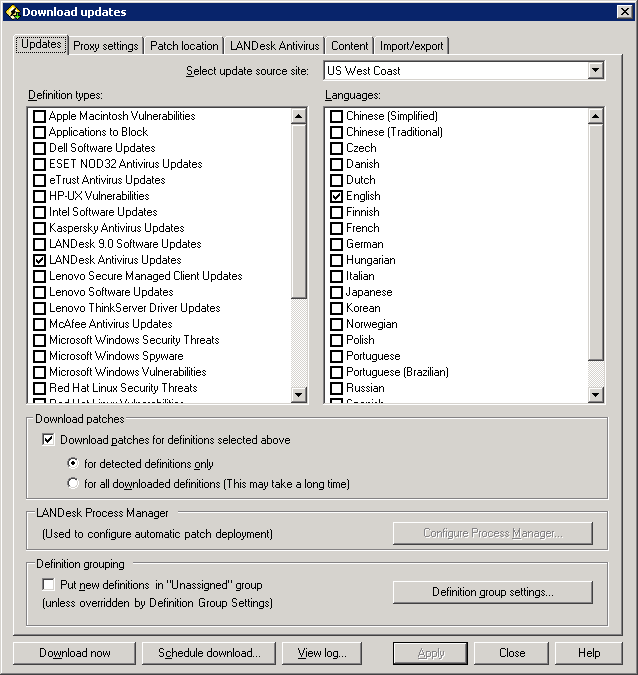Check Lenovo Secure Managed Client Updates
638x675 pixels.
39,276
